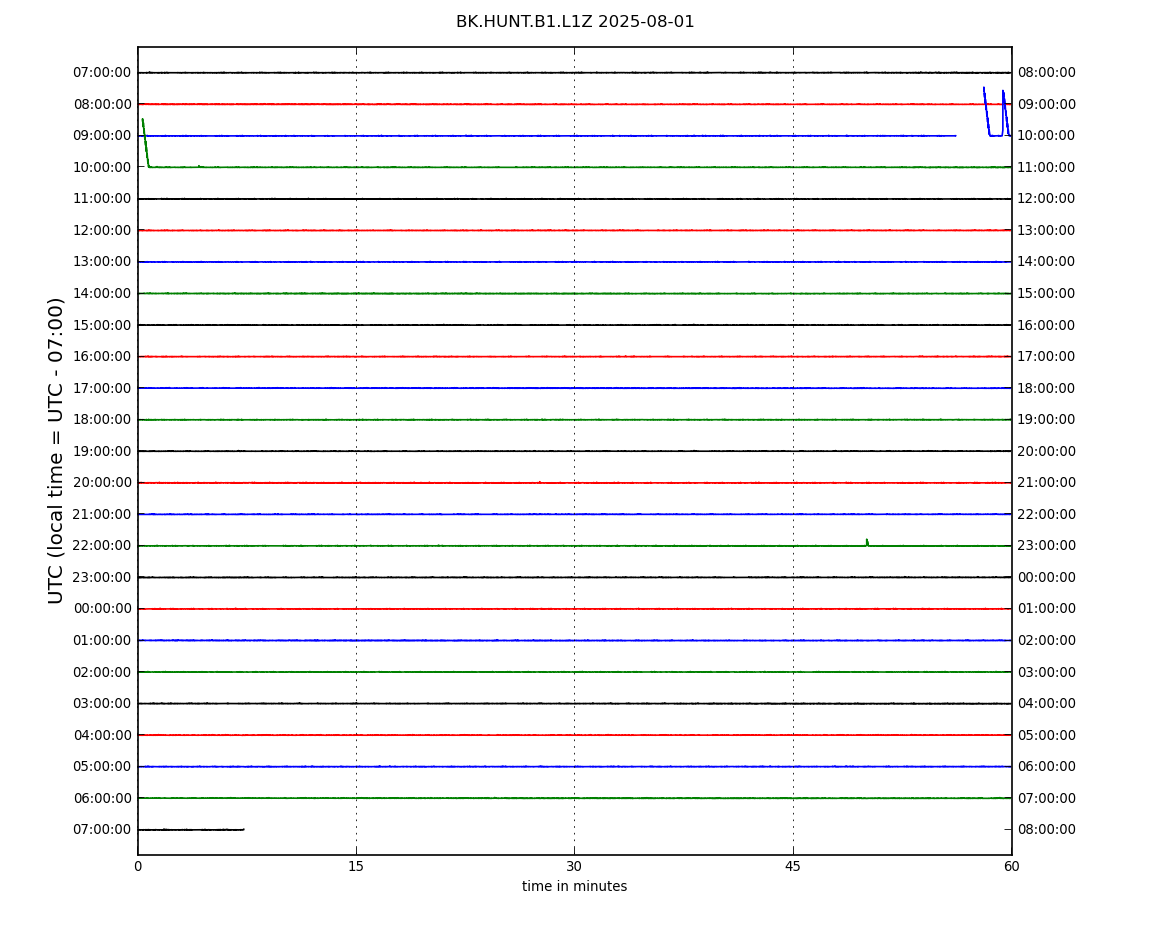1150x950 pixels.
Task: Click left-axis time label 10:00:00
Action: click(103, 167)
